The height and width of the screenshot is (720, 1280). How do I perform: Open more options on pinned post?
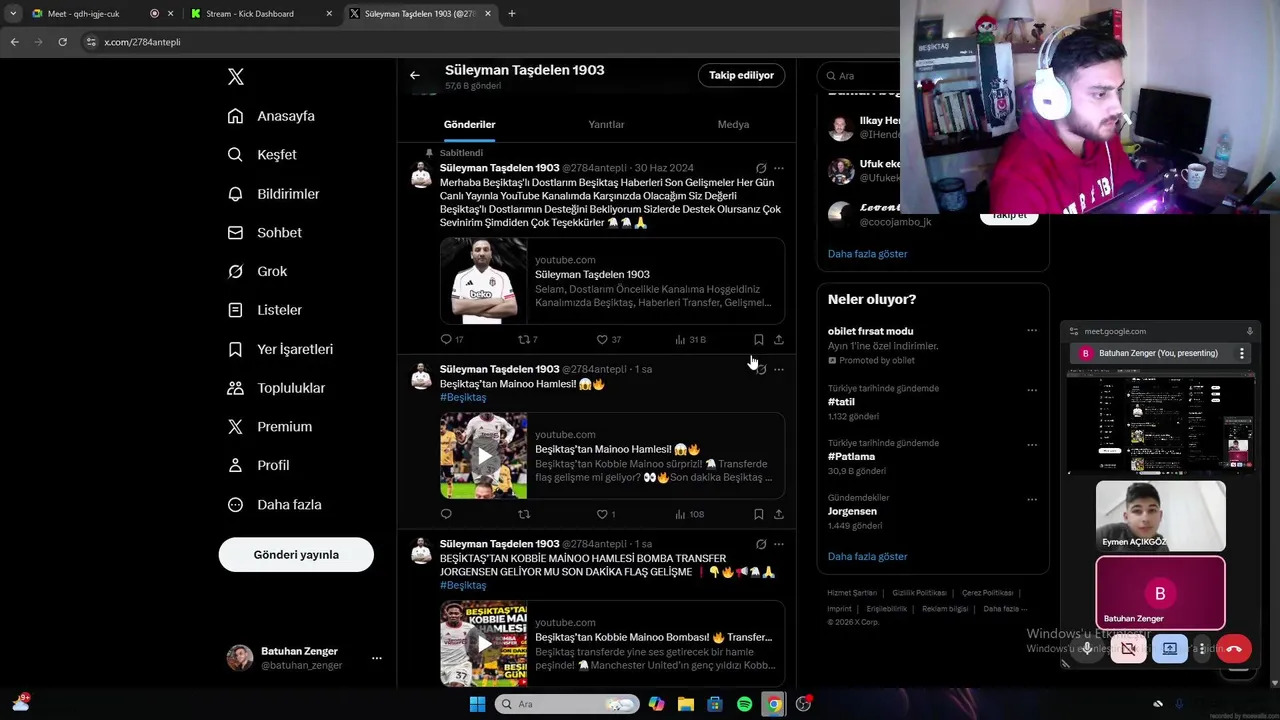coord(779,168)
